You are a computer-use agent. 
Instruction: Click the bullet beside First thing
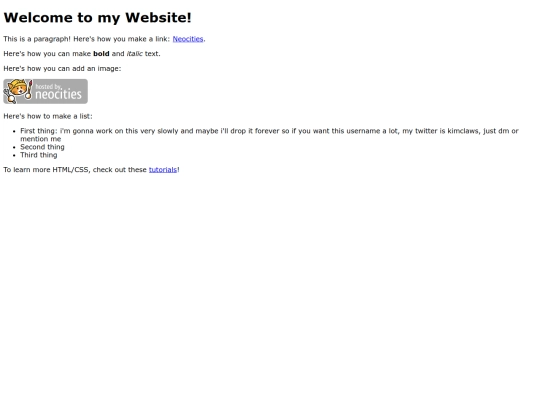click(14, 131)
